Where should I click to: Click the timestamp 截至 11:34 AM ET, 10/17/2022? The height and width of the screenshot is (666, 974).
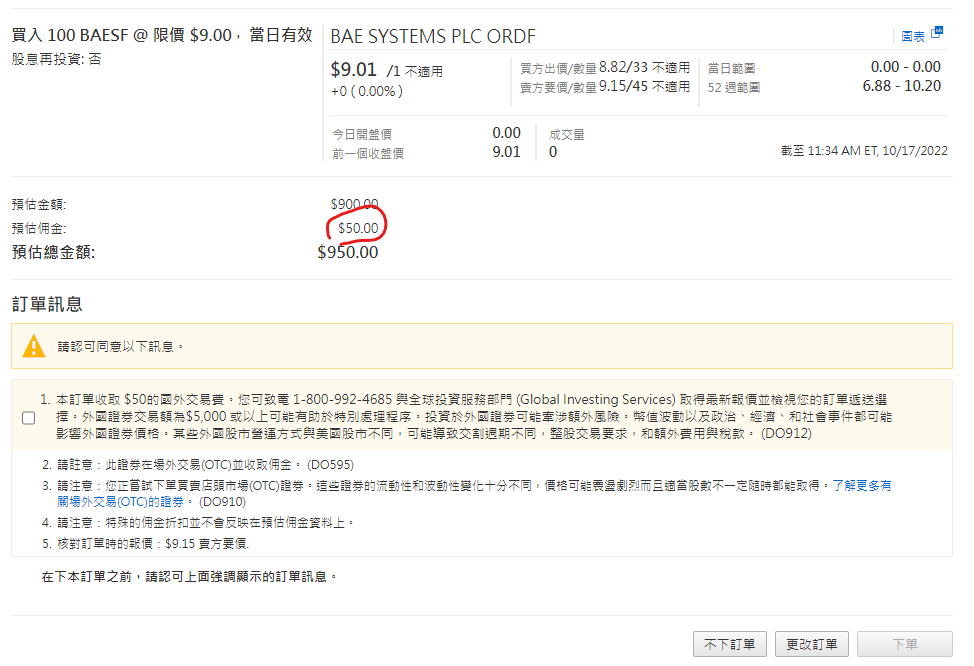(x=864, y=150)
